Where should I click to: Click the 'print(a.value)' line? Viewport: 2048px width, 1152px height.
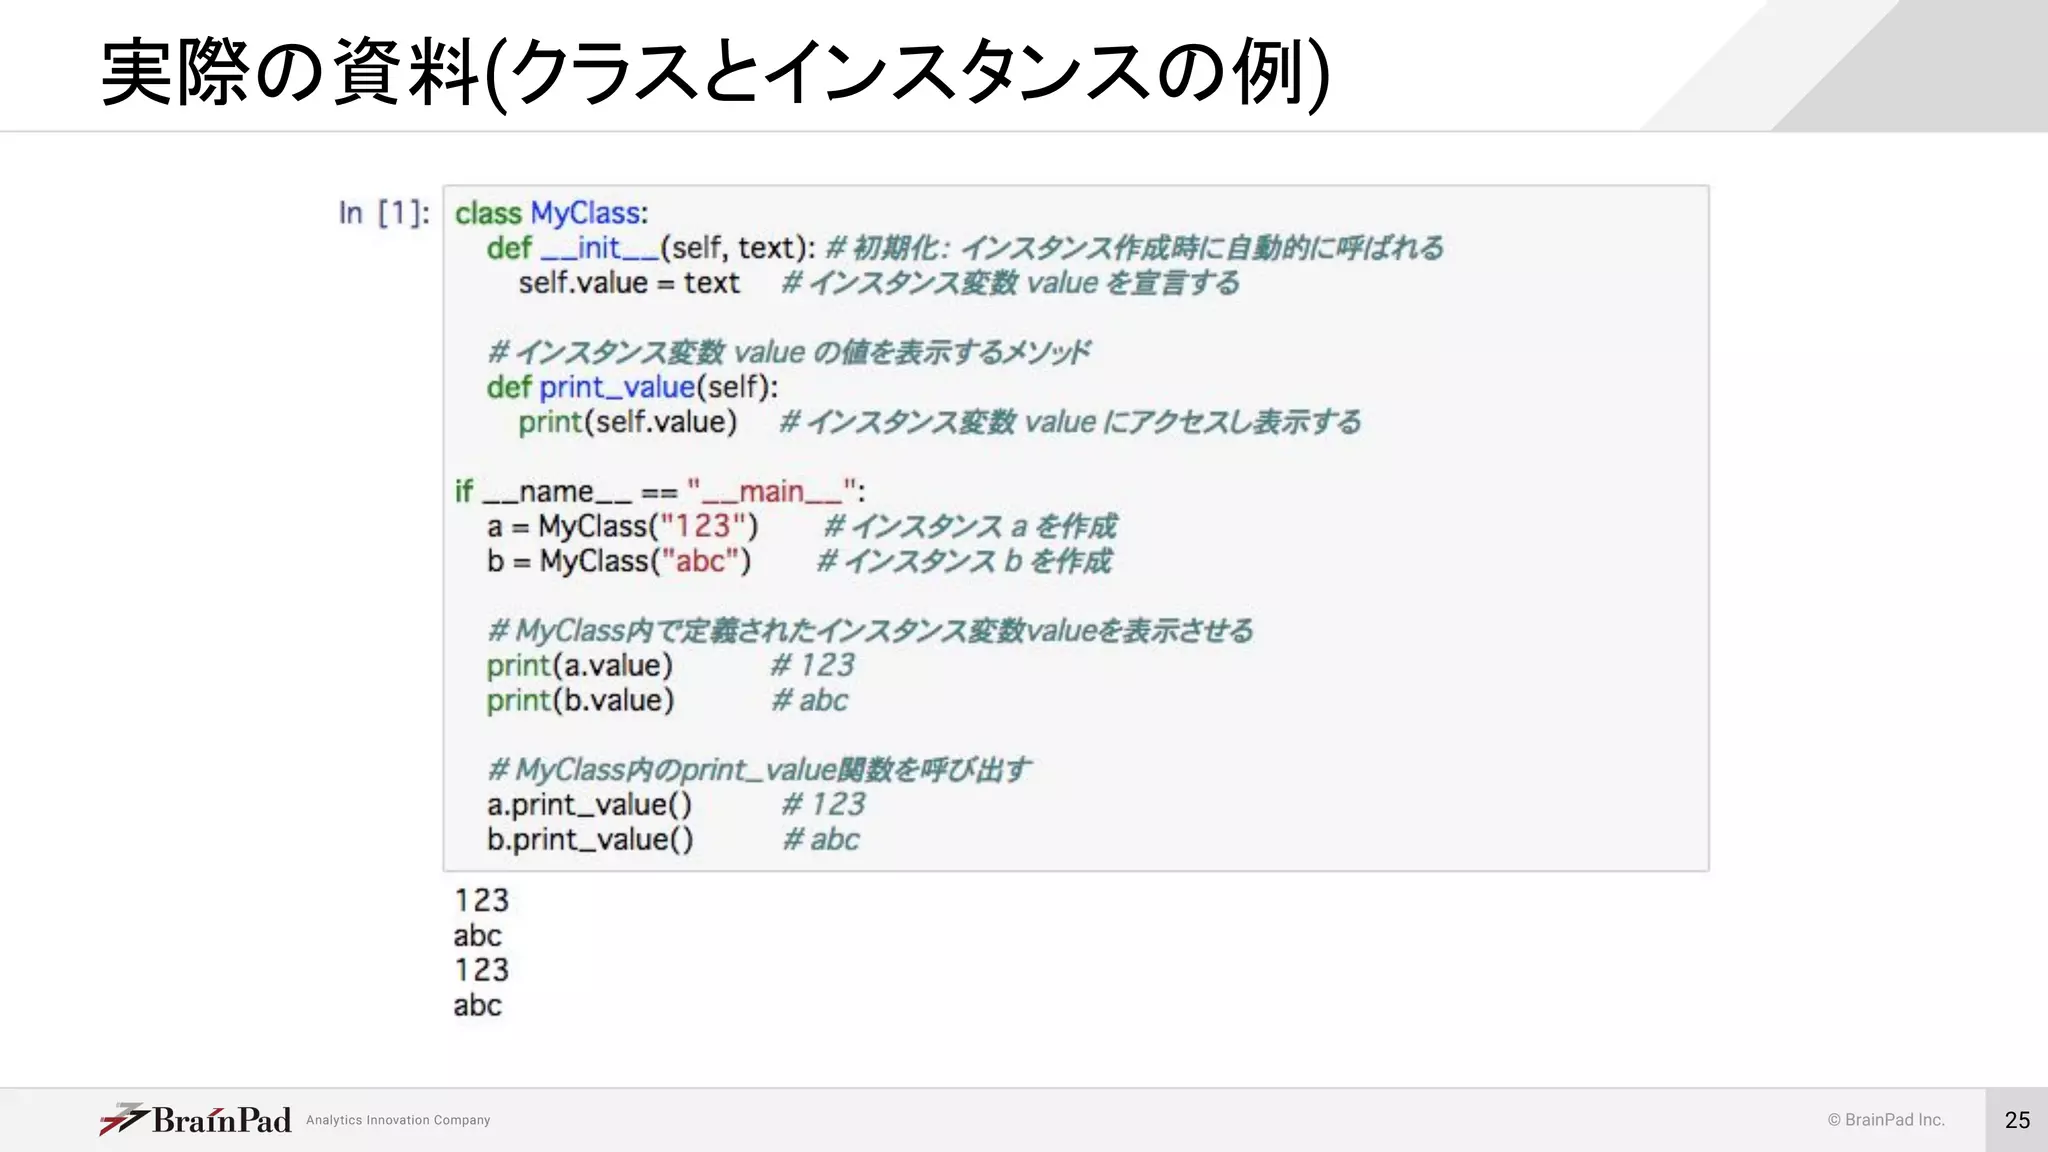(x=580, y=665)
